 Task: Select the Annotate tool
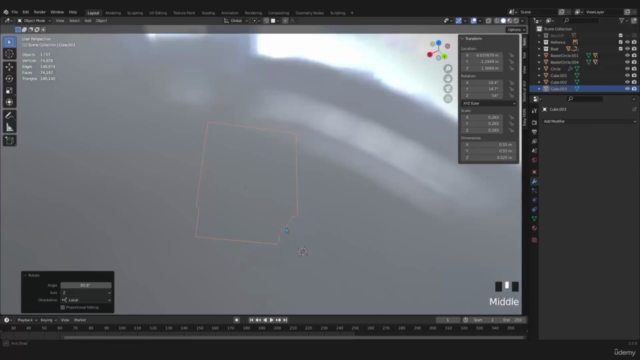coord(9,116)
